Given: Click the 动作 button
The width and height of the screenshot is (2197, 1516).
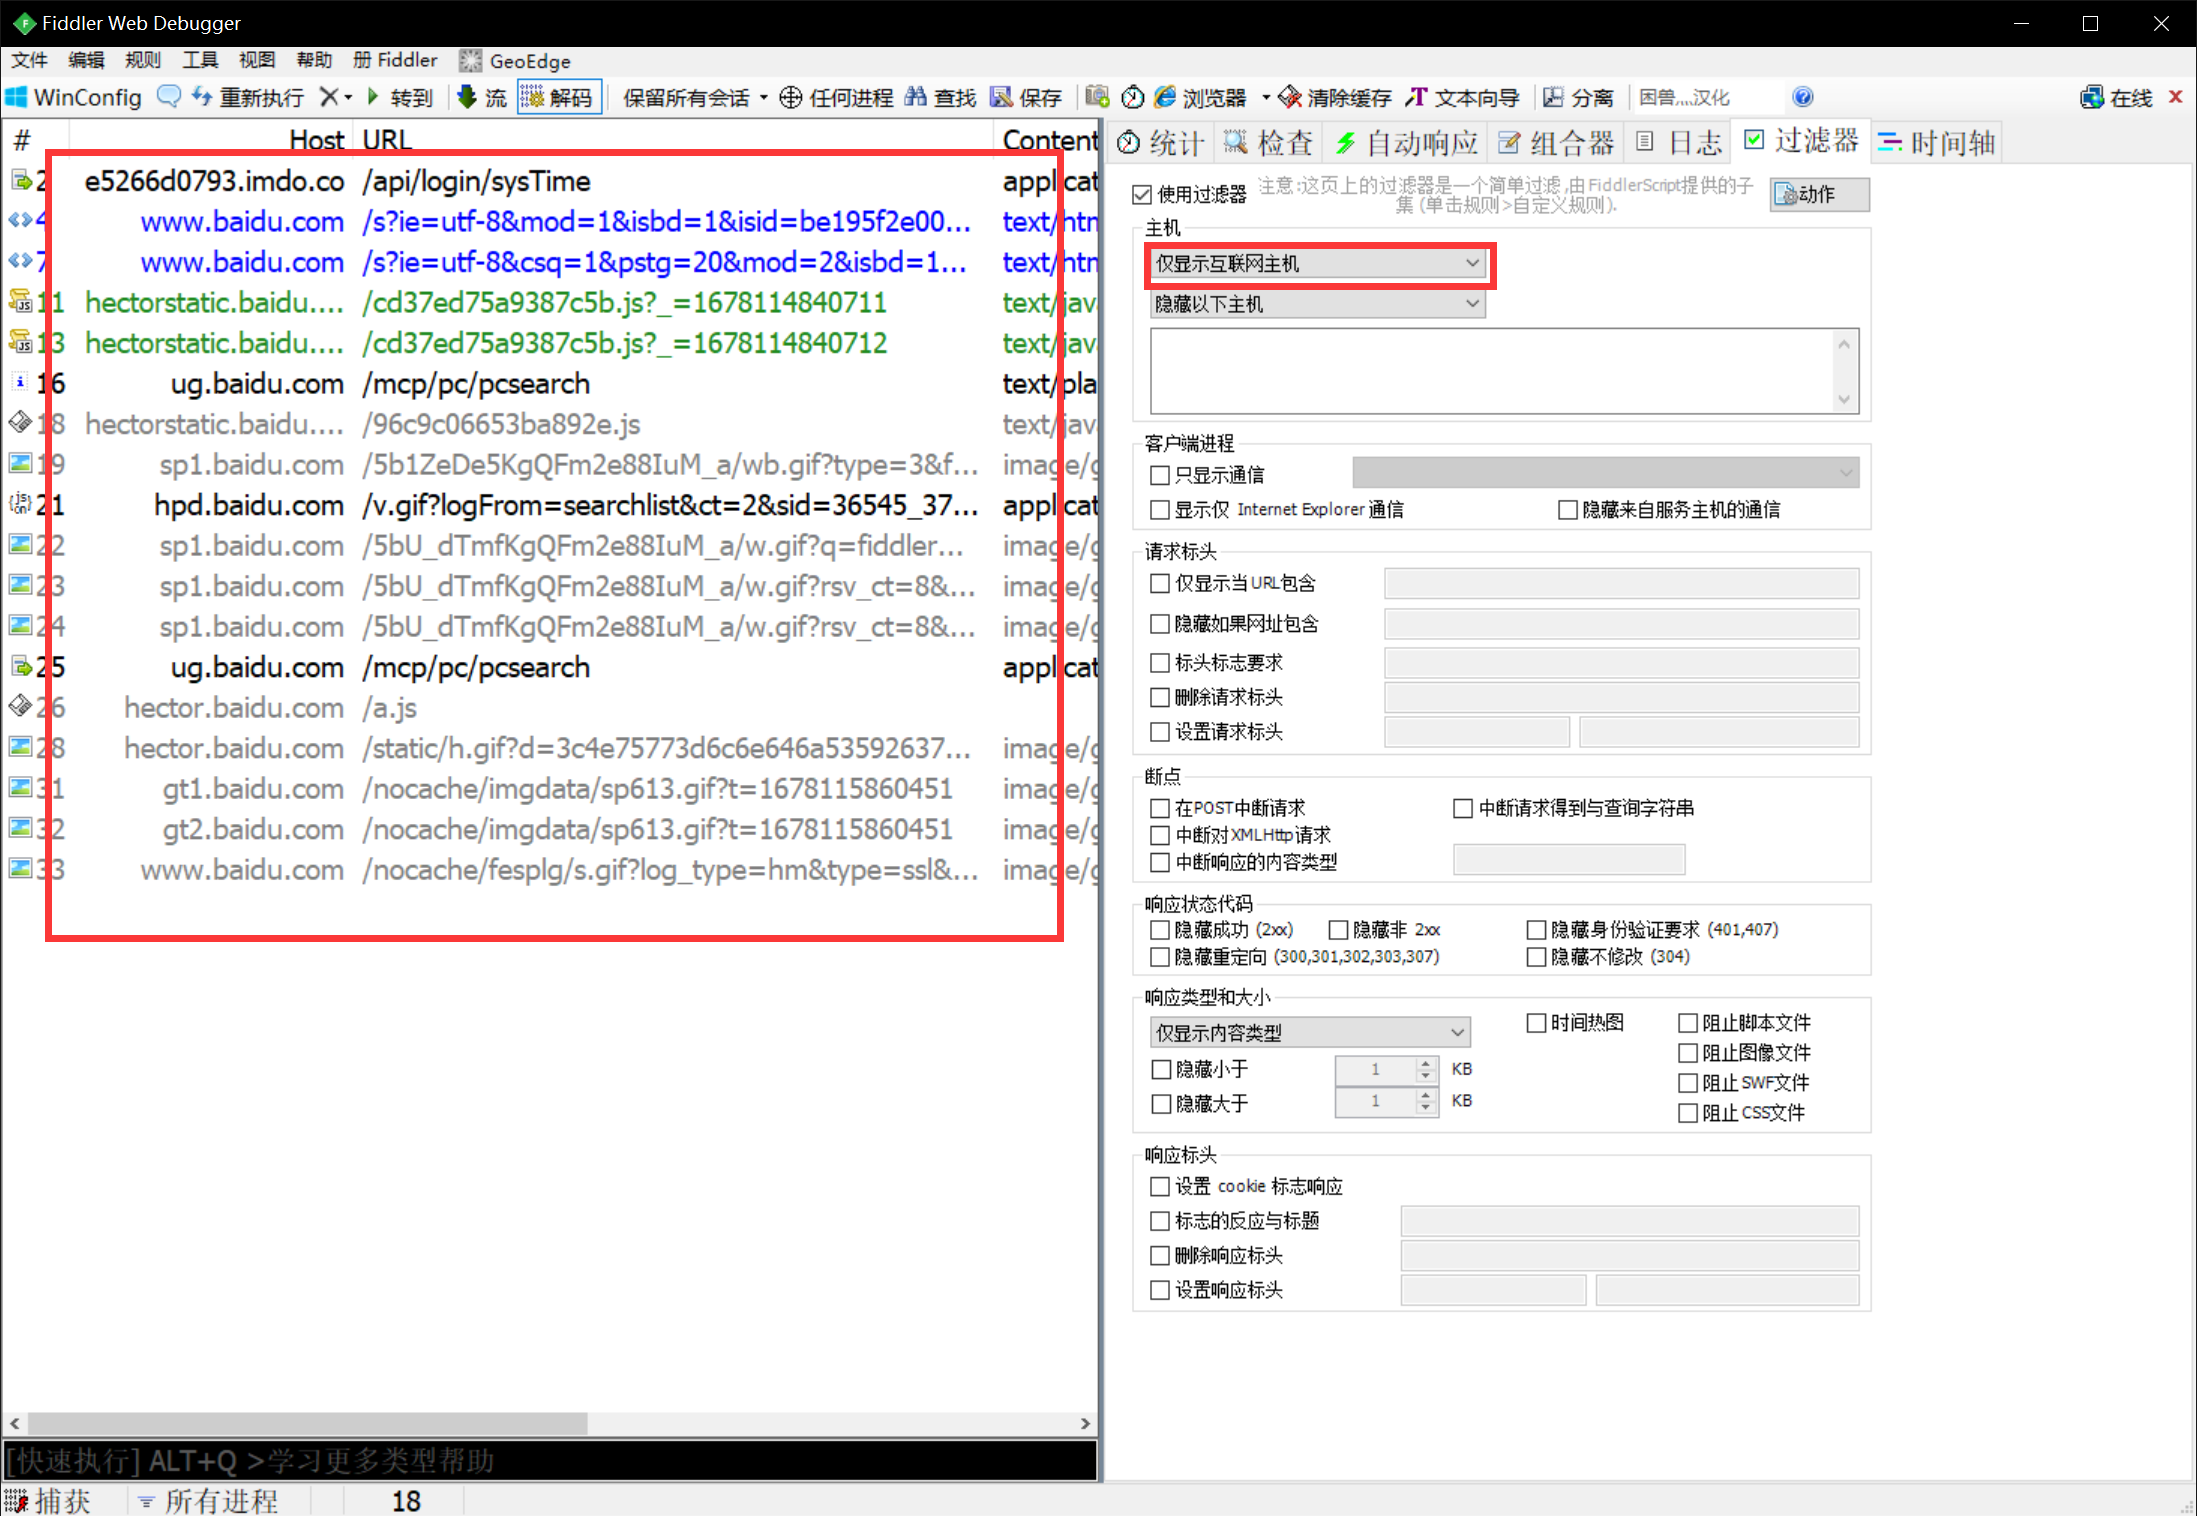Looking at the screenshot, I should [x=1818, y=194].
